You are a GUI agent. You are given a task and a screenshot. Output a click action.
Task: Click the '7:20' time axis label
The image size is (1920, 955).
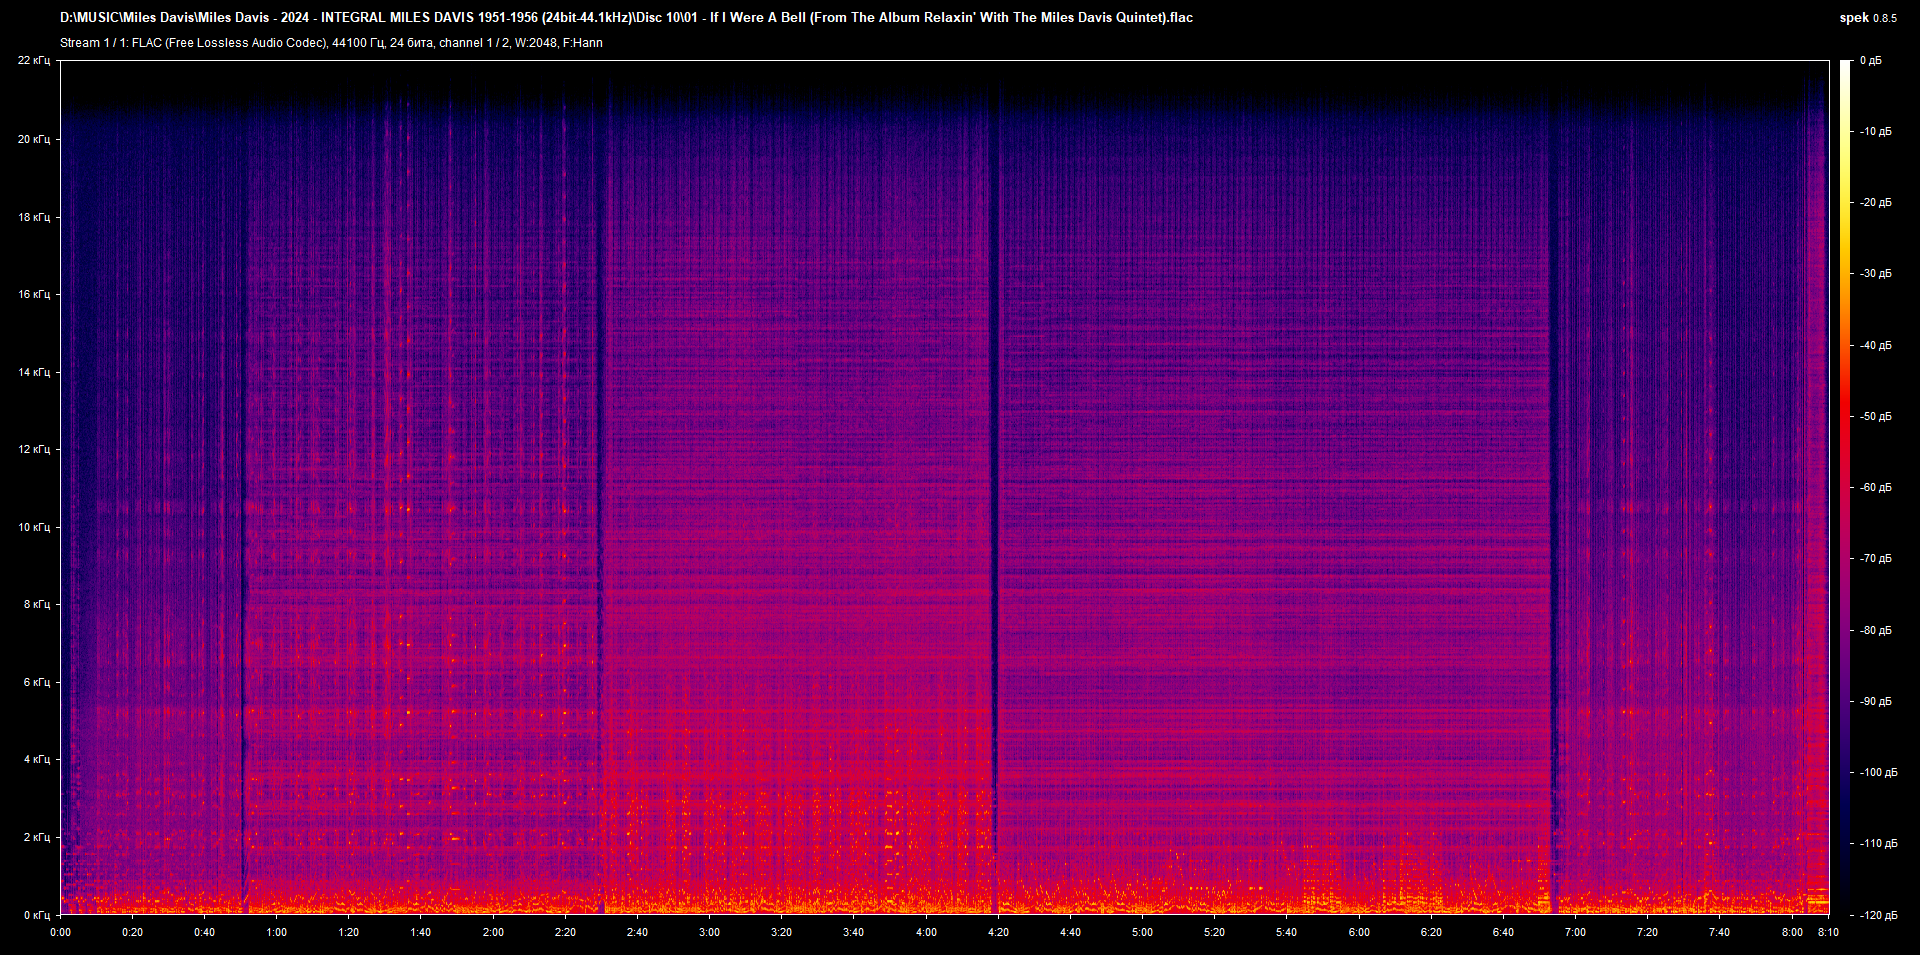pyautogui.click(x=1647, y=932)
